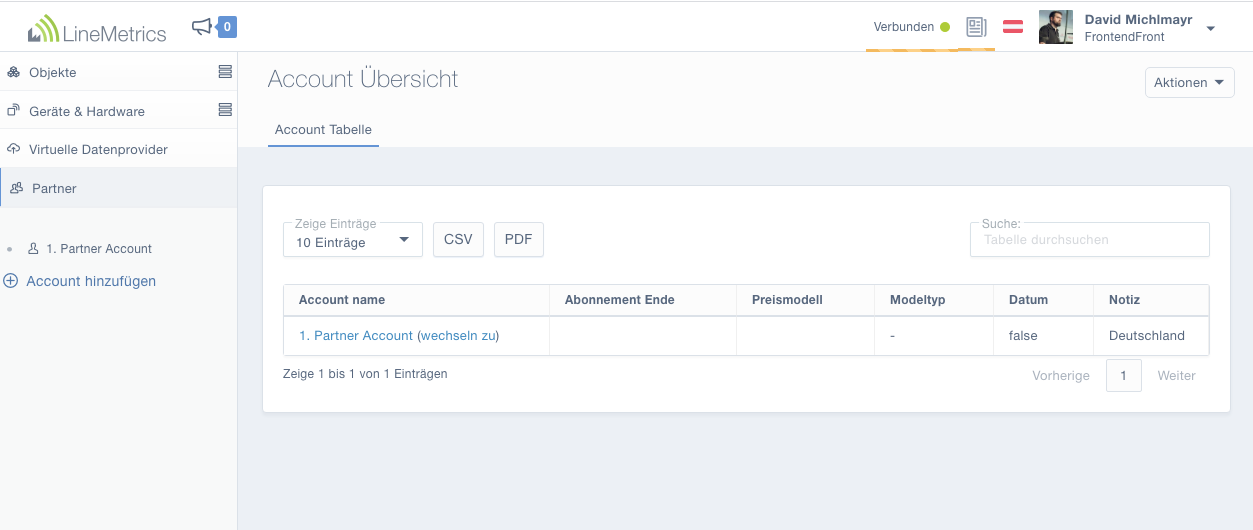Screen dimensions: 1253x530
Task: Click David Michlmayr's profile avatar
Action: pyautogui.click(x=1056, y=27)
